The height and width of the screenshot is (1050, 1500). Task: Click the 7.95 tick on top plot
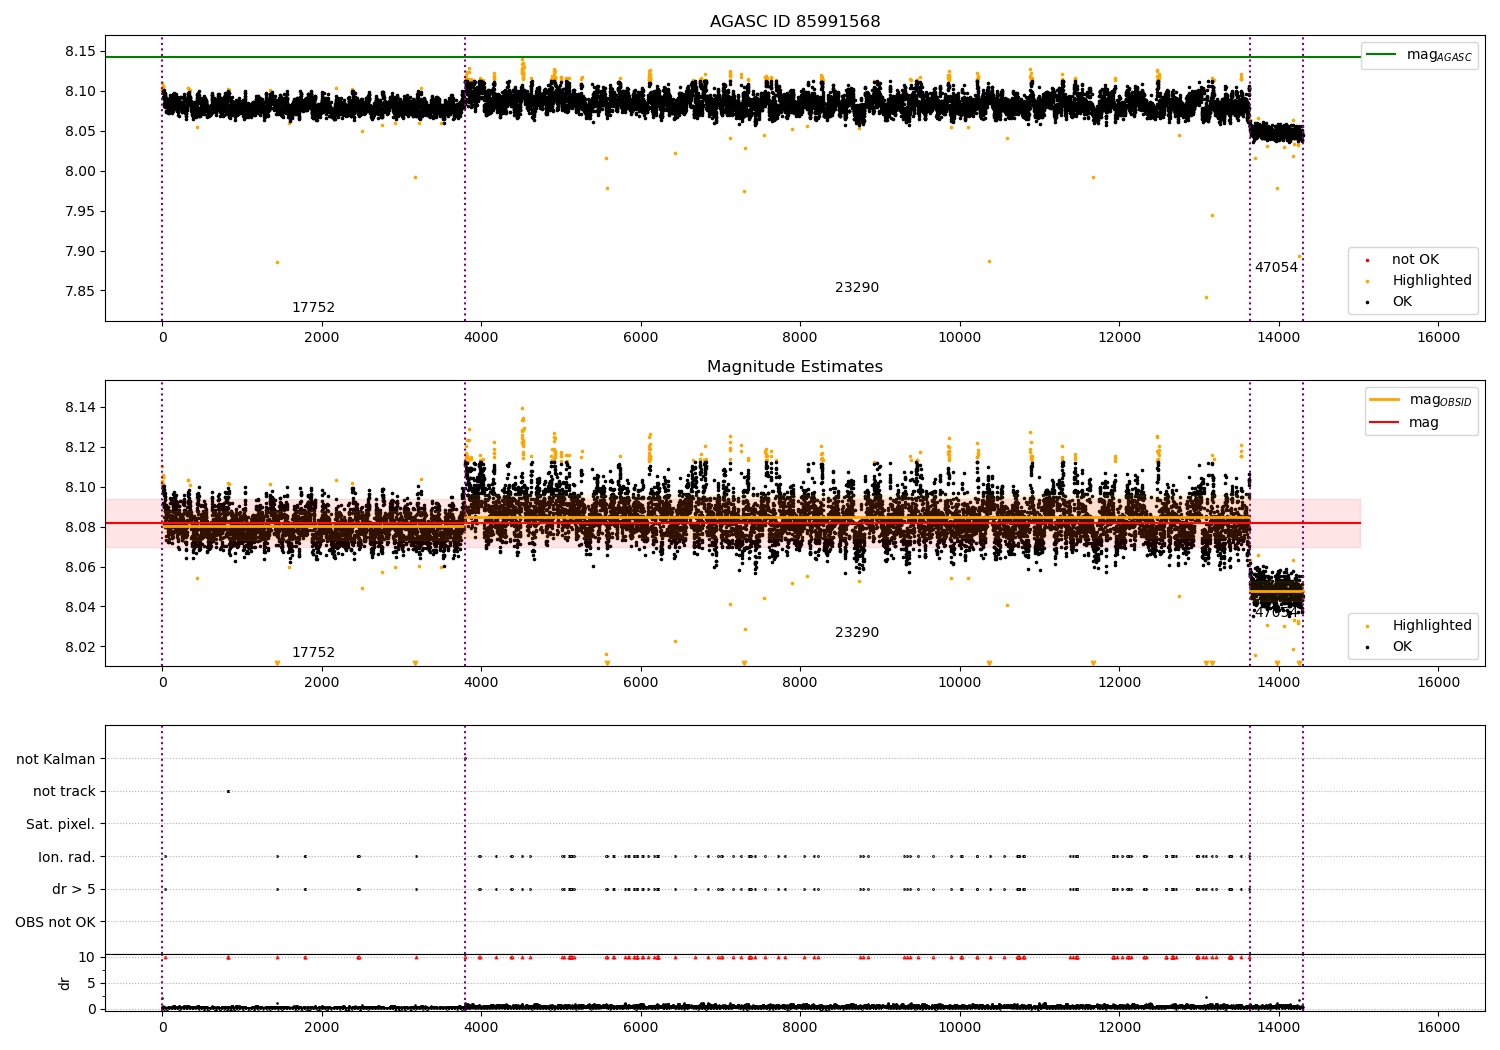[x=79, y=211]
